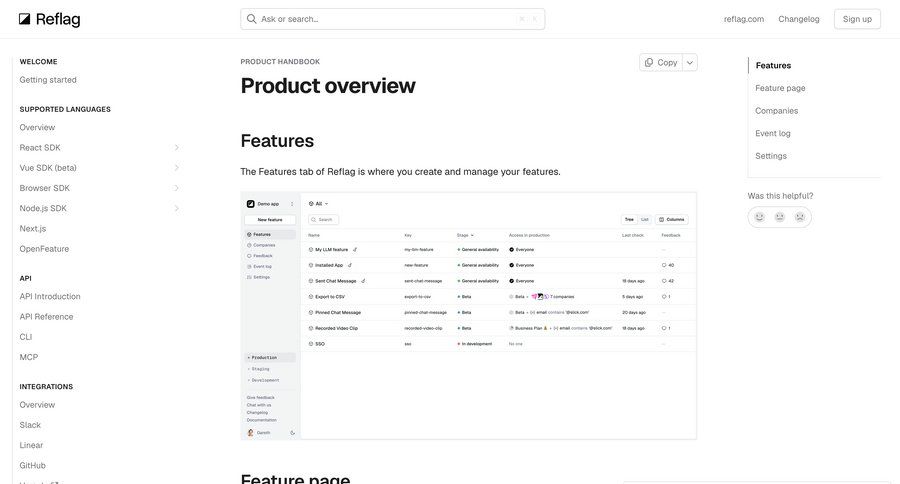Viewport: 900px width, 484px height.
Task: Open Integrations Overview page
Action: point(37,405)
